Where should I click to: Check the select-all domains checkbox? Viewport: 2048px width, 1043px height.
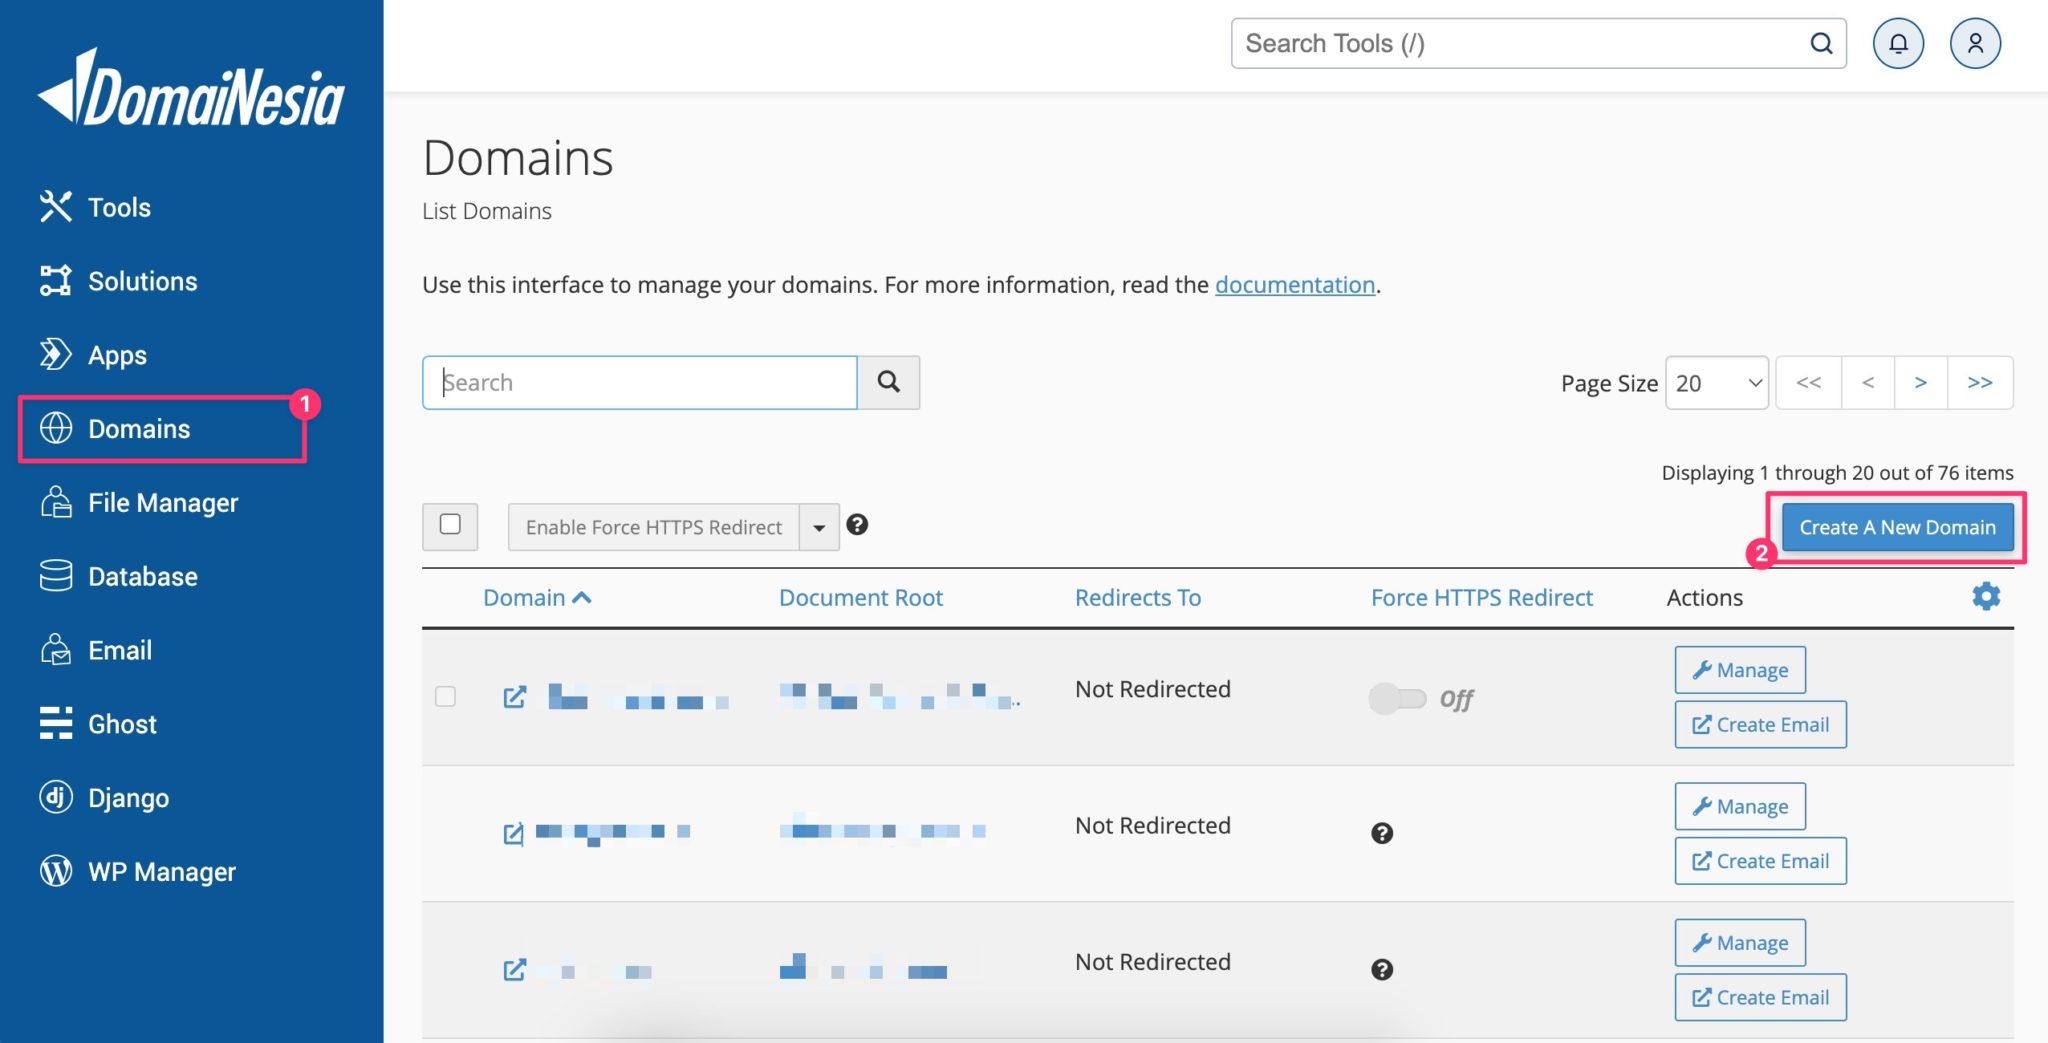449,525
